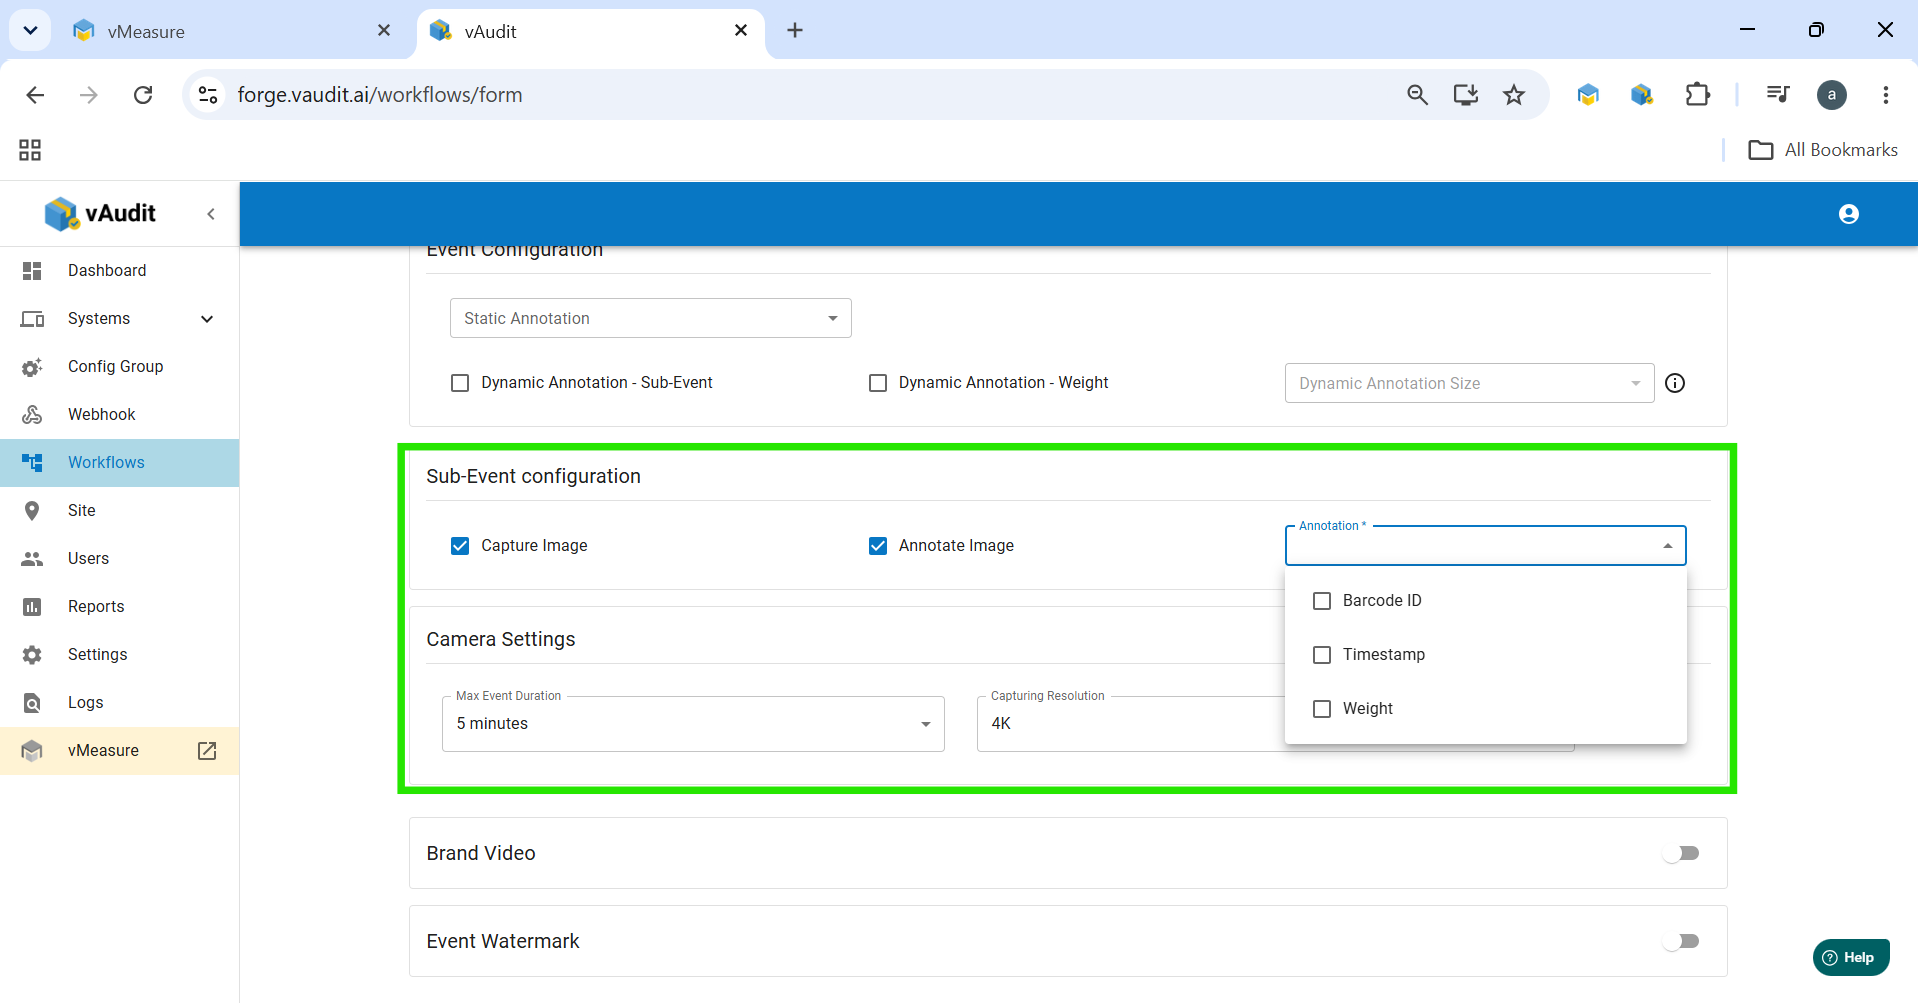Click the vAudit extension icon in toolbar
Screen dimensions: 1918x1003
[x=1642, y=95]
